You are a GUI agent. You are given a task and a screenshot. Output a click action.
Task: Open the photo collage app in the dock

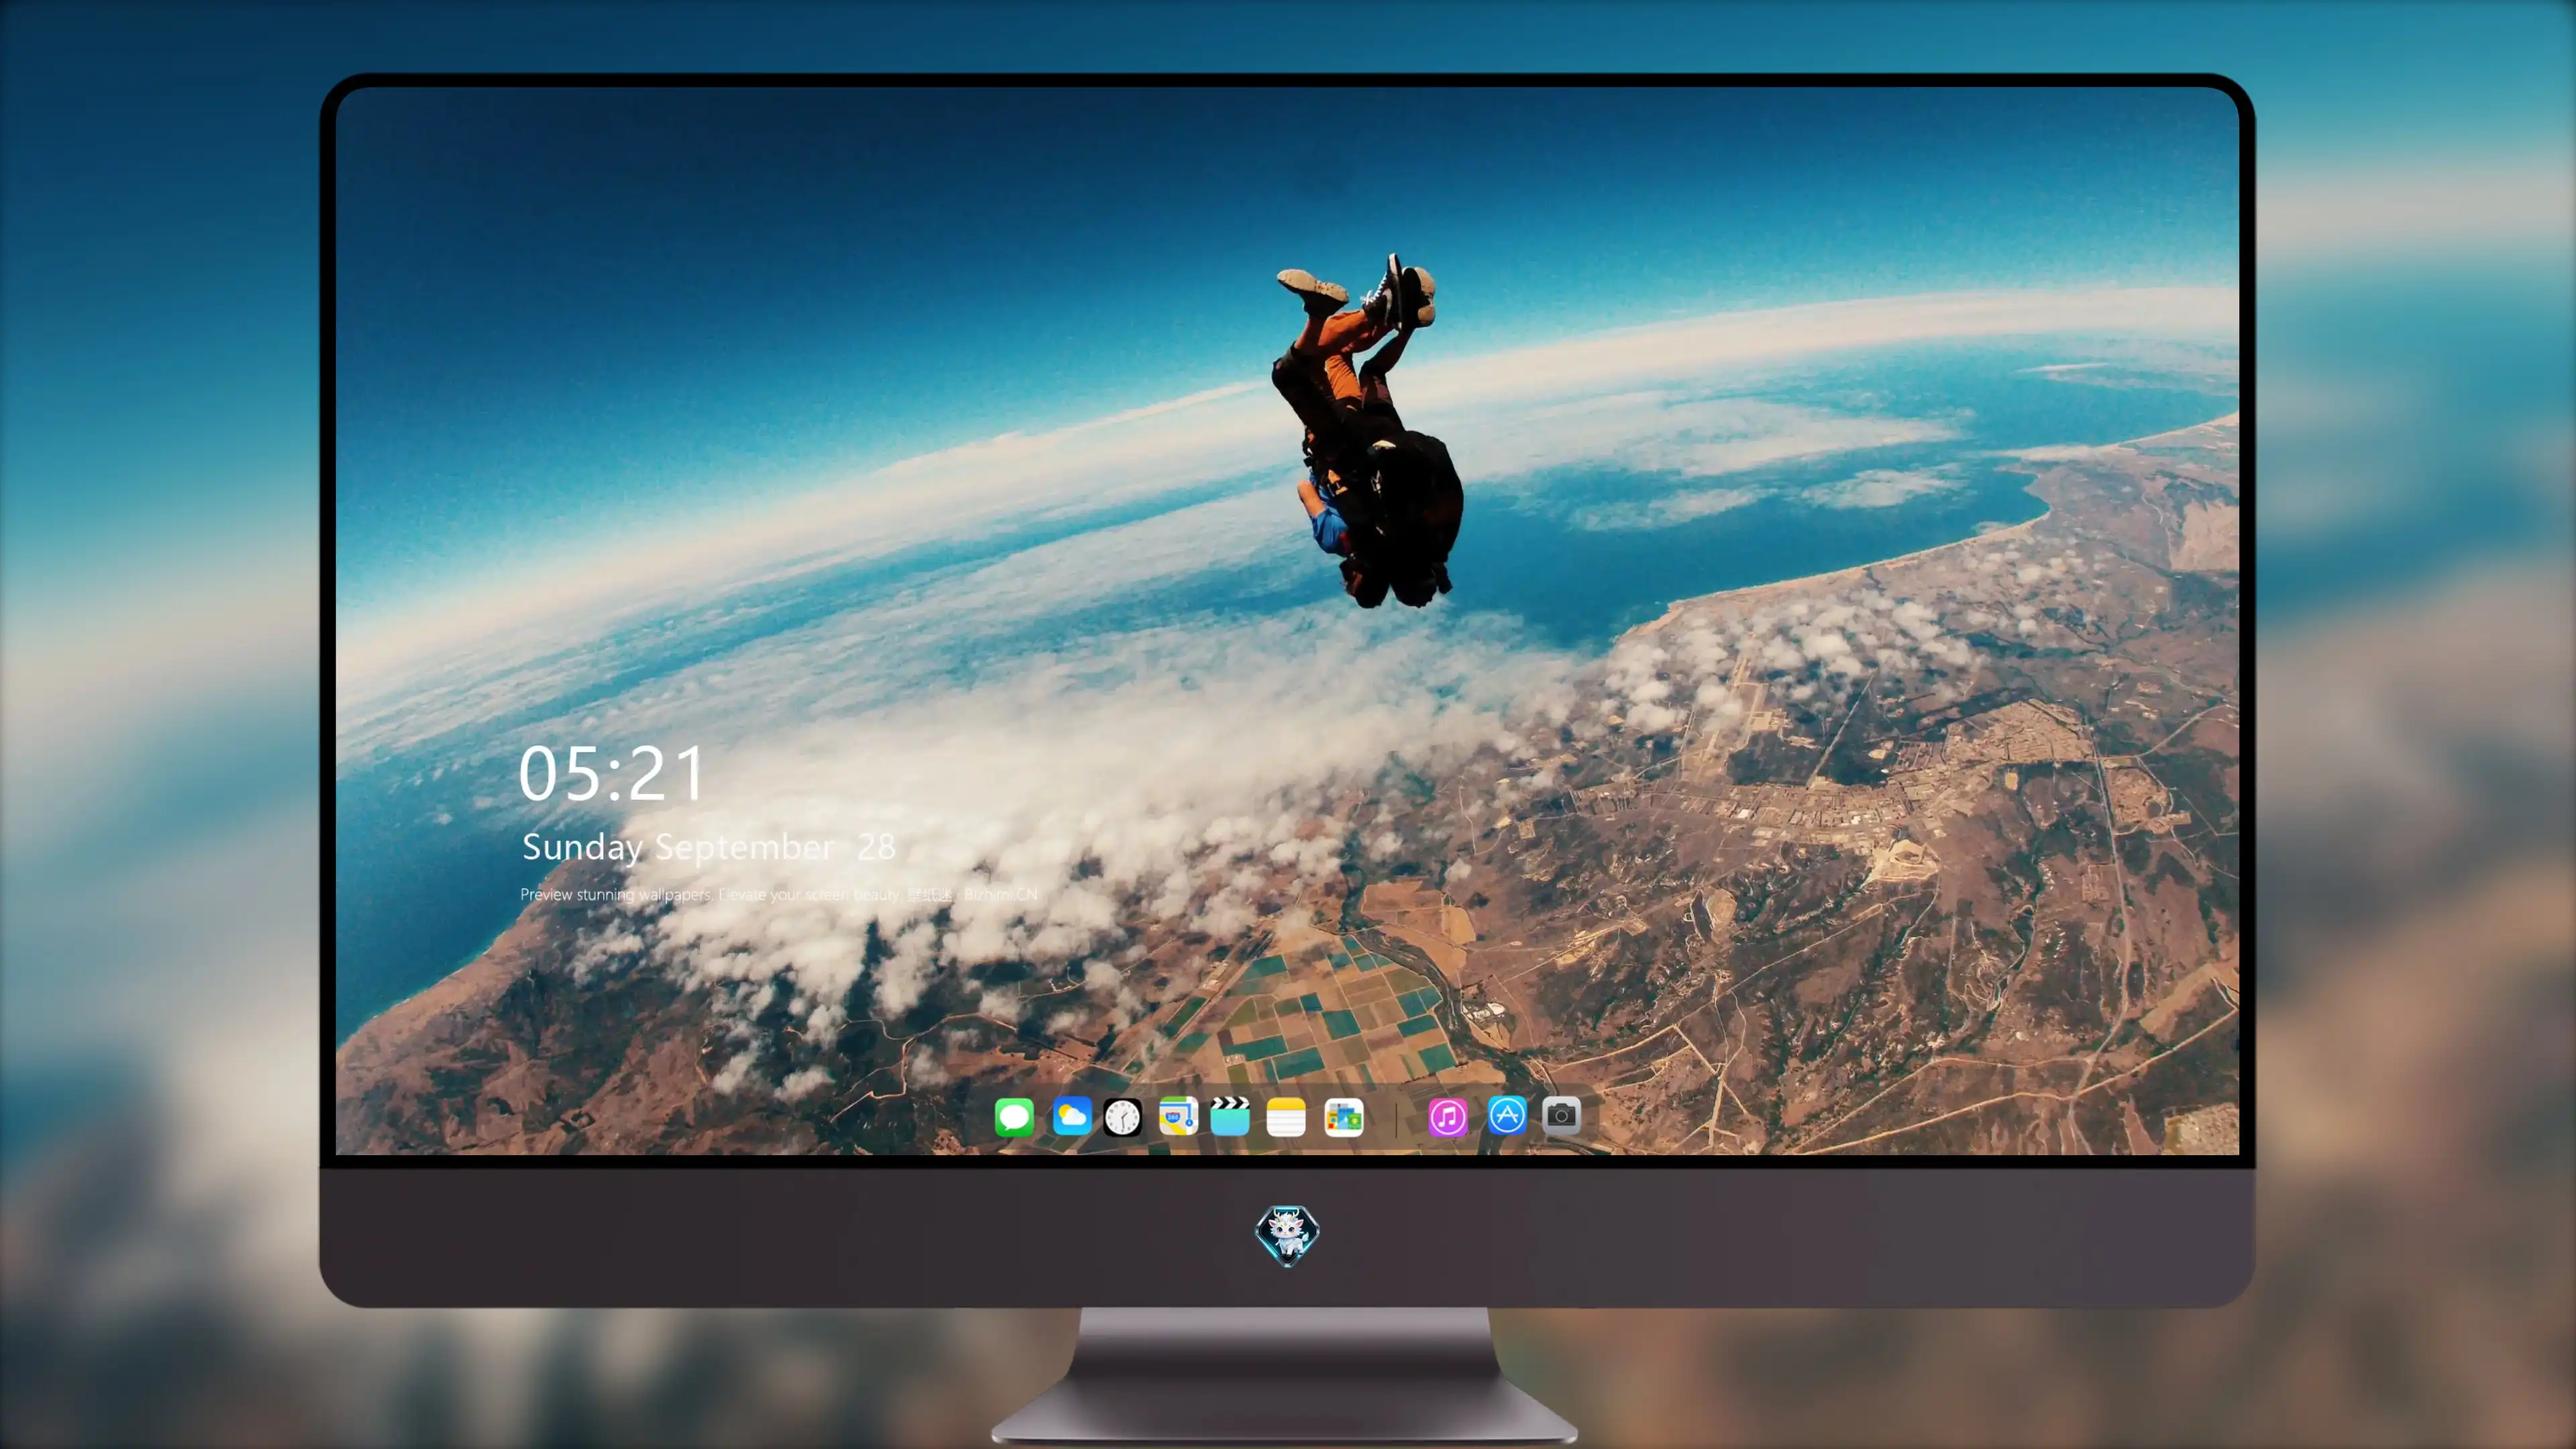[x=1344, y=1116]
